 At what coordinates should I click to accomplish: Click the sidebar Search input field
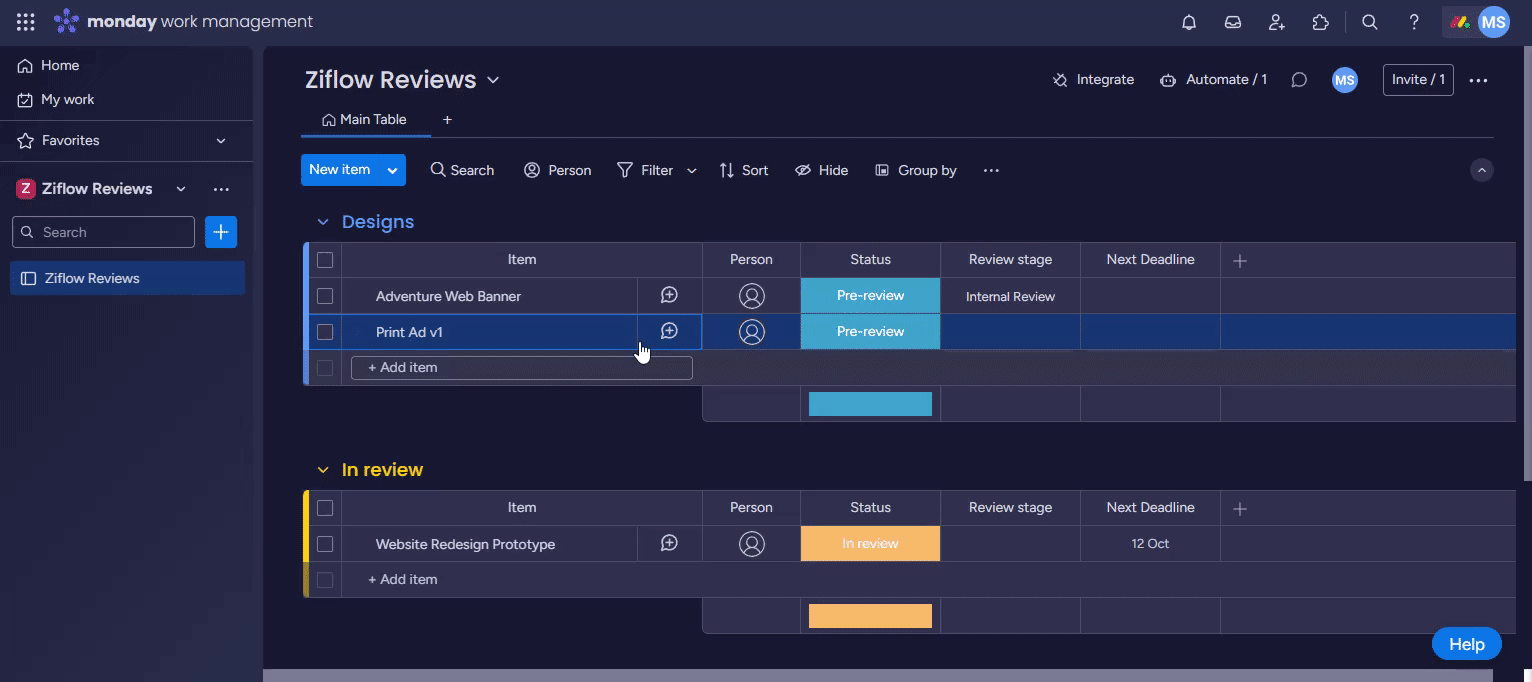tap(103, 232)
